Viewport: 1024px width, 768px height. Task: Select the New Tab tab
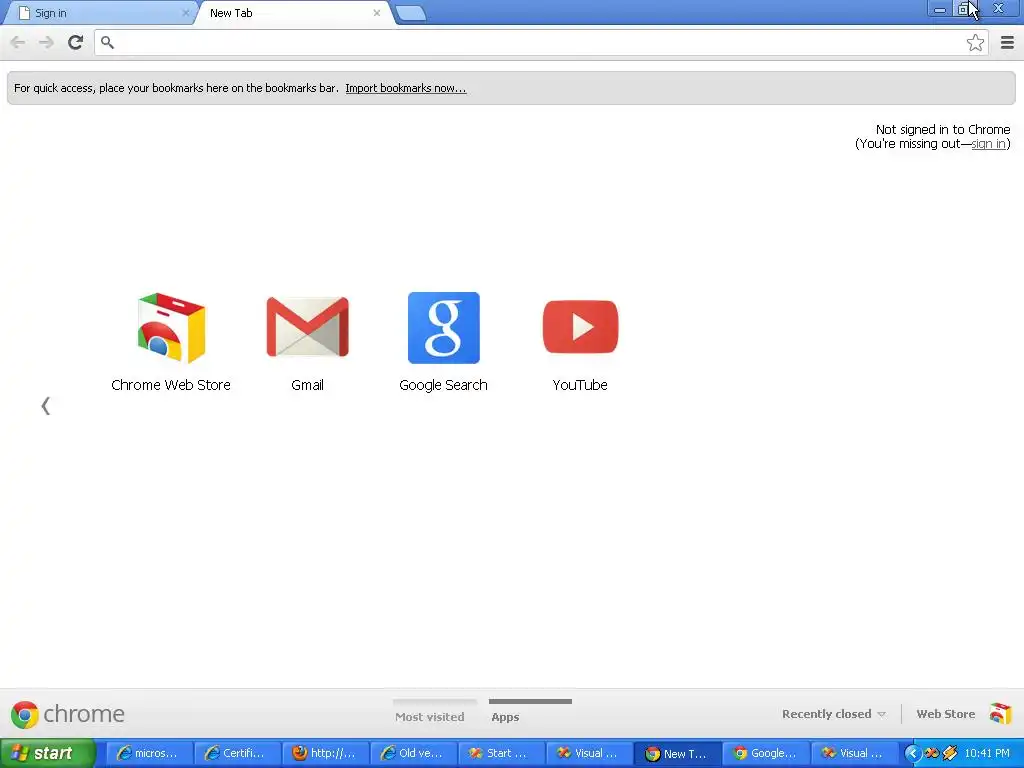point(293,13)
